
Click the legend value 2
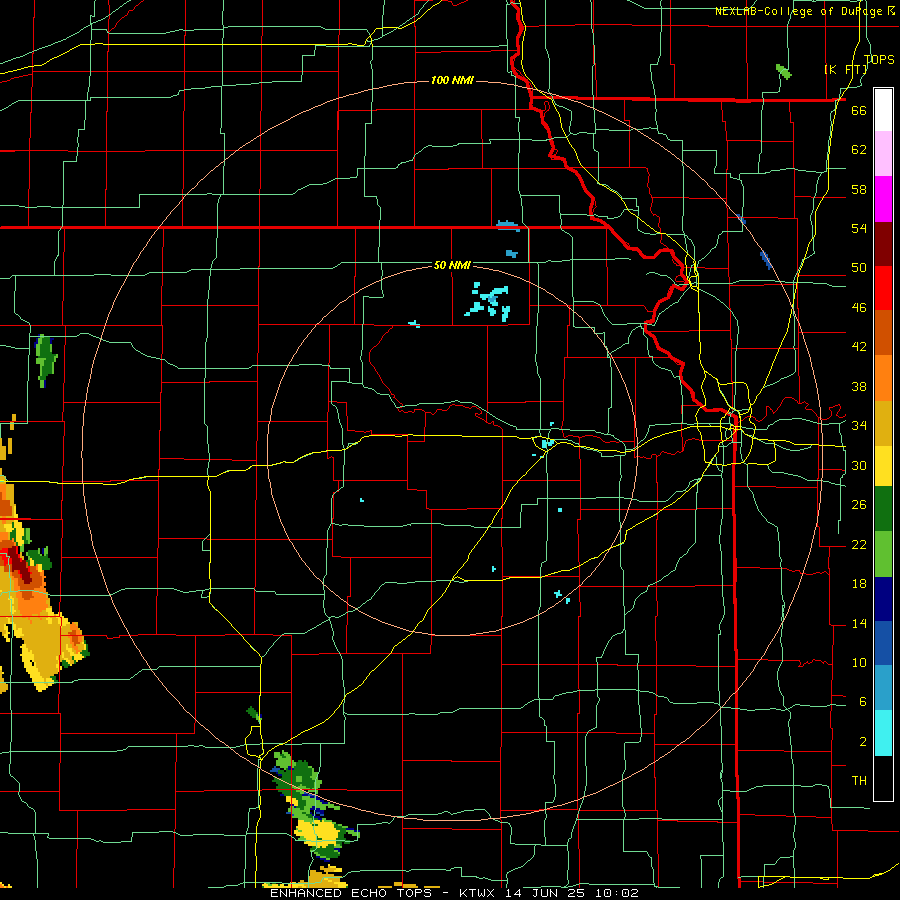[x=862, y=742]
